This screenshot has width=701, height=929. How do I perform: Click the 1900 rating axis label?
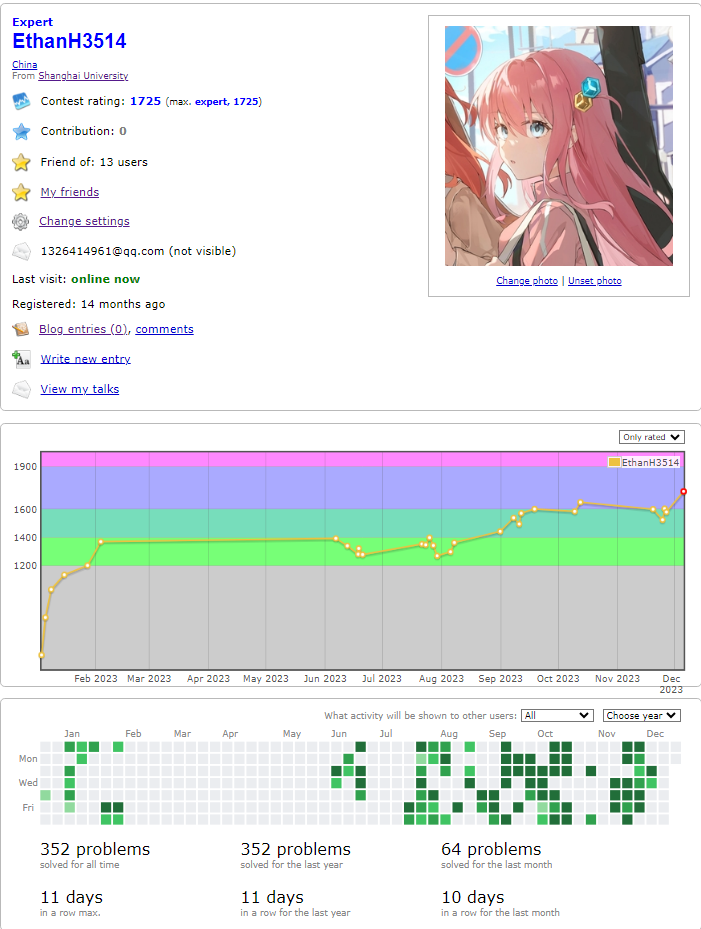click(25, 467)
